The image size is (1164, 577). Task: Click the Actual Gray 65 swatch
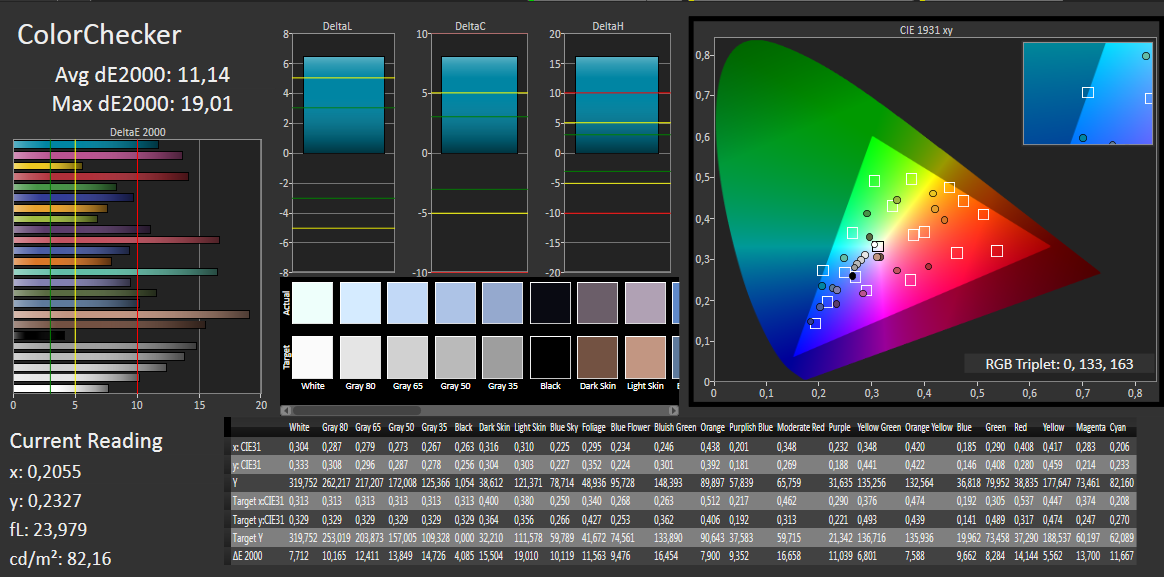coord(407,302)
